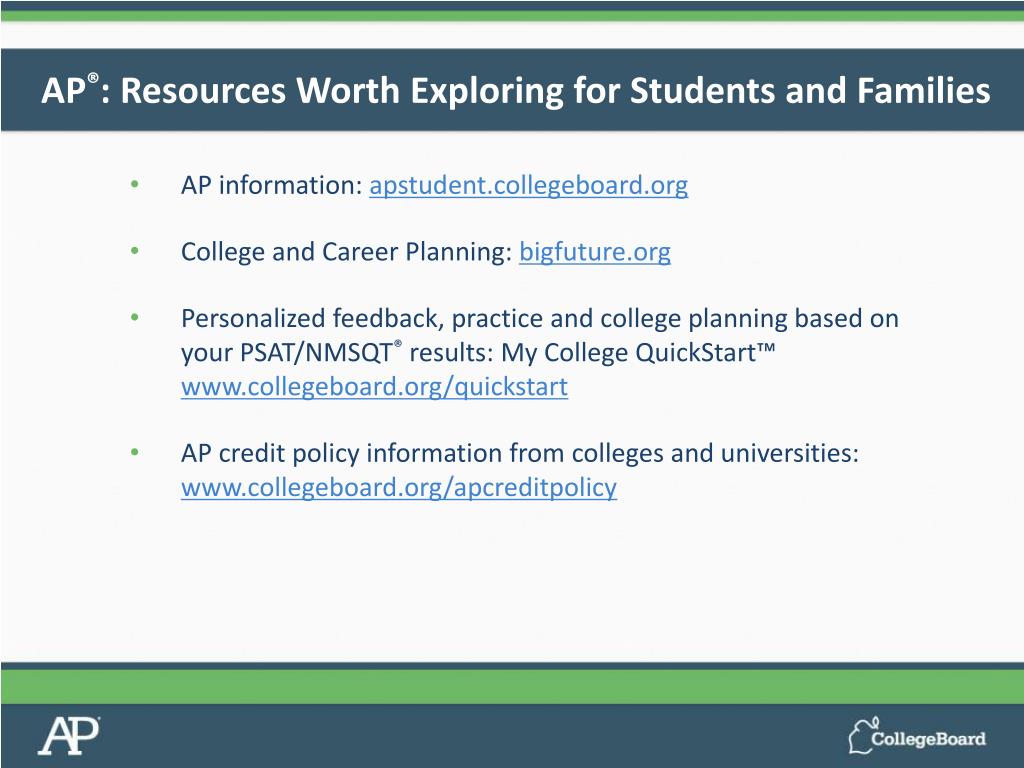Open www.collegeboard.org/apcreditpolicy link

(x=399, y=487)
